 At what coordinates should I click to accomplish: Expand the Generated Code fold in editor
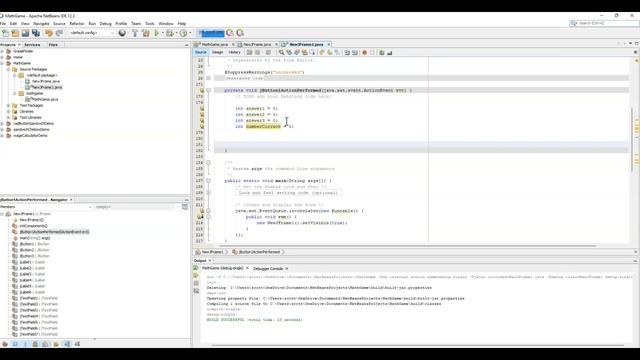[x=208, y=78]
